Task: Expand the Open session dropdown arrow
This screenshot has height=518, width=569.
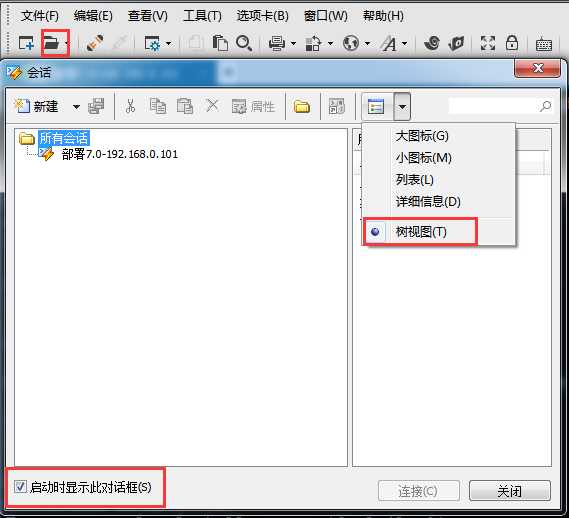Action: pyautogui.click(x=66, y=44)
